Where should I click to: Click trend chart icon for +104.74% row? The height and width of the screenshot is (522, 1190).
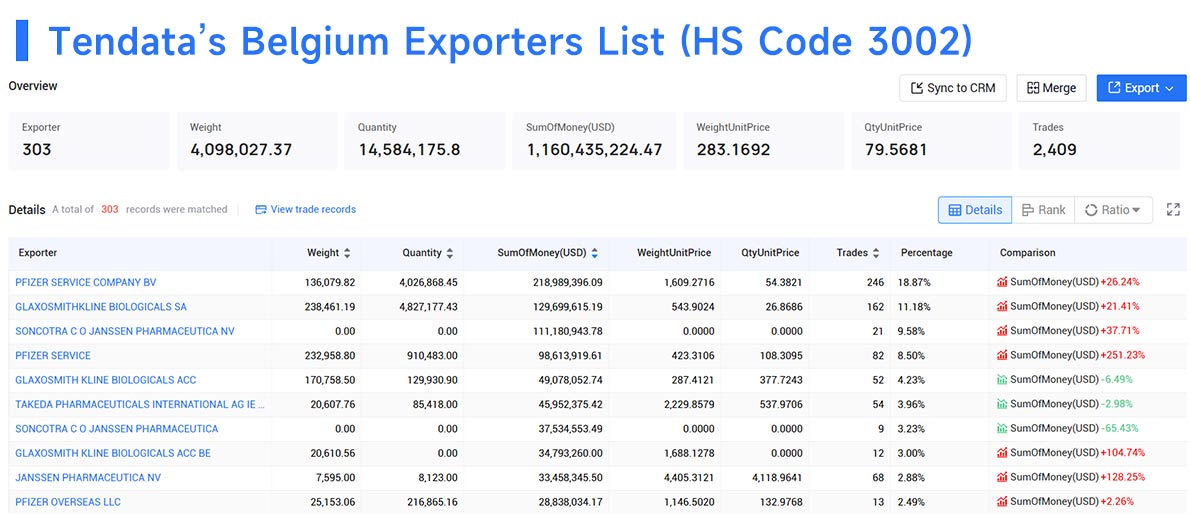coord(1002,453)
